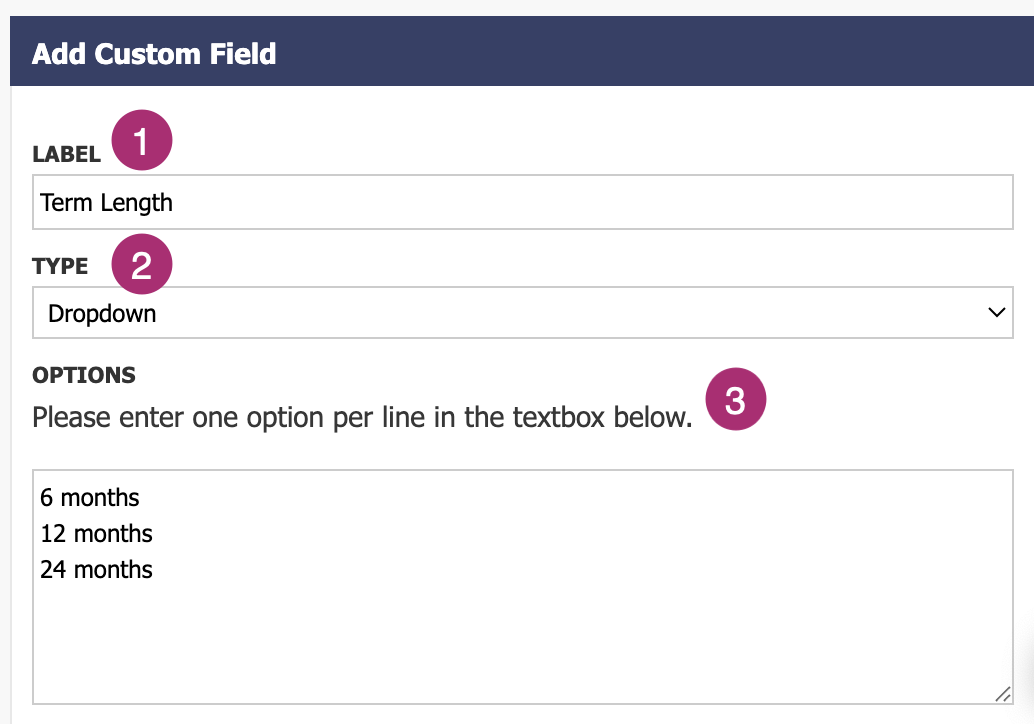Click the TYPE field caption
1034x724 pixels.
point(62,266)
